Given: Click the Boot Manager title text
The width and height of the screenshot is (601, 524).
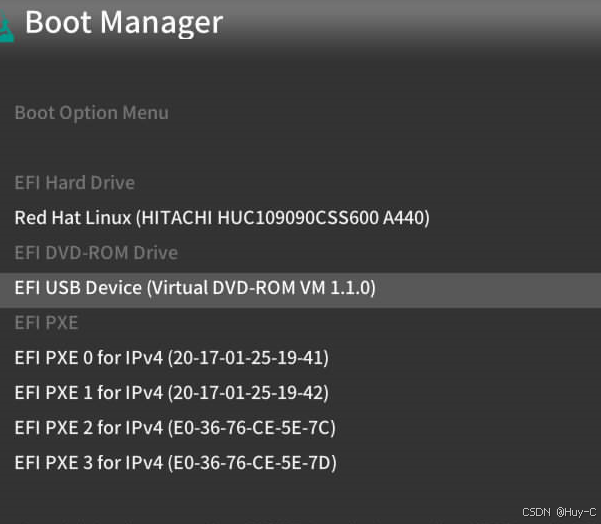Looking at the screenshot, I should [x=123, y=24].
